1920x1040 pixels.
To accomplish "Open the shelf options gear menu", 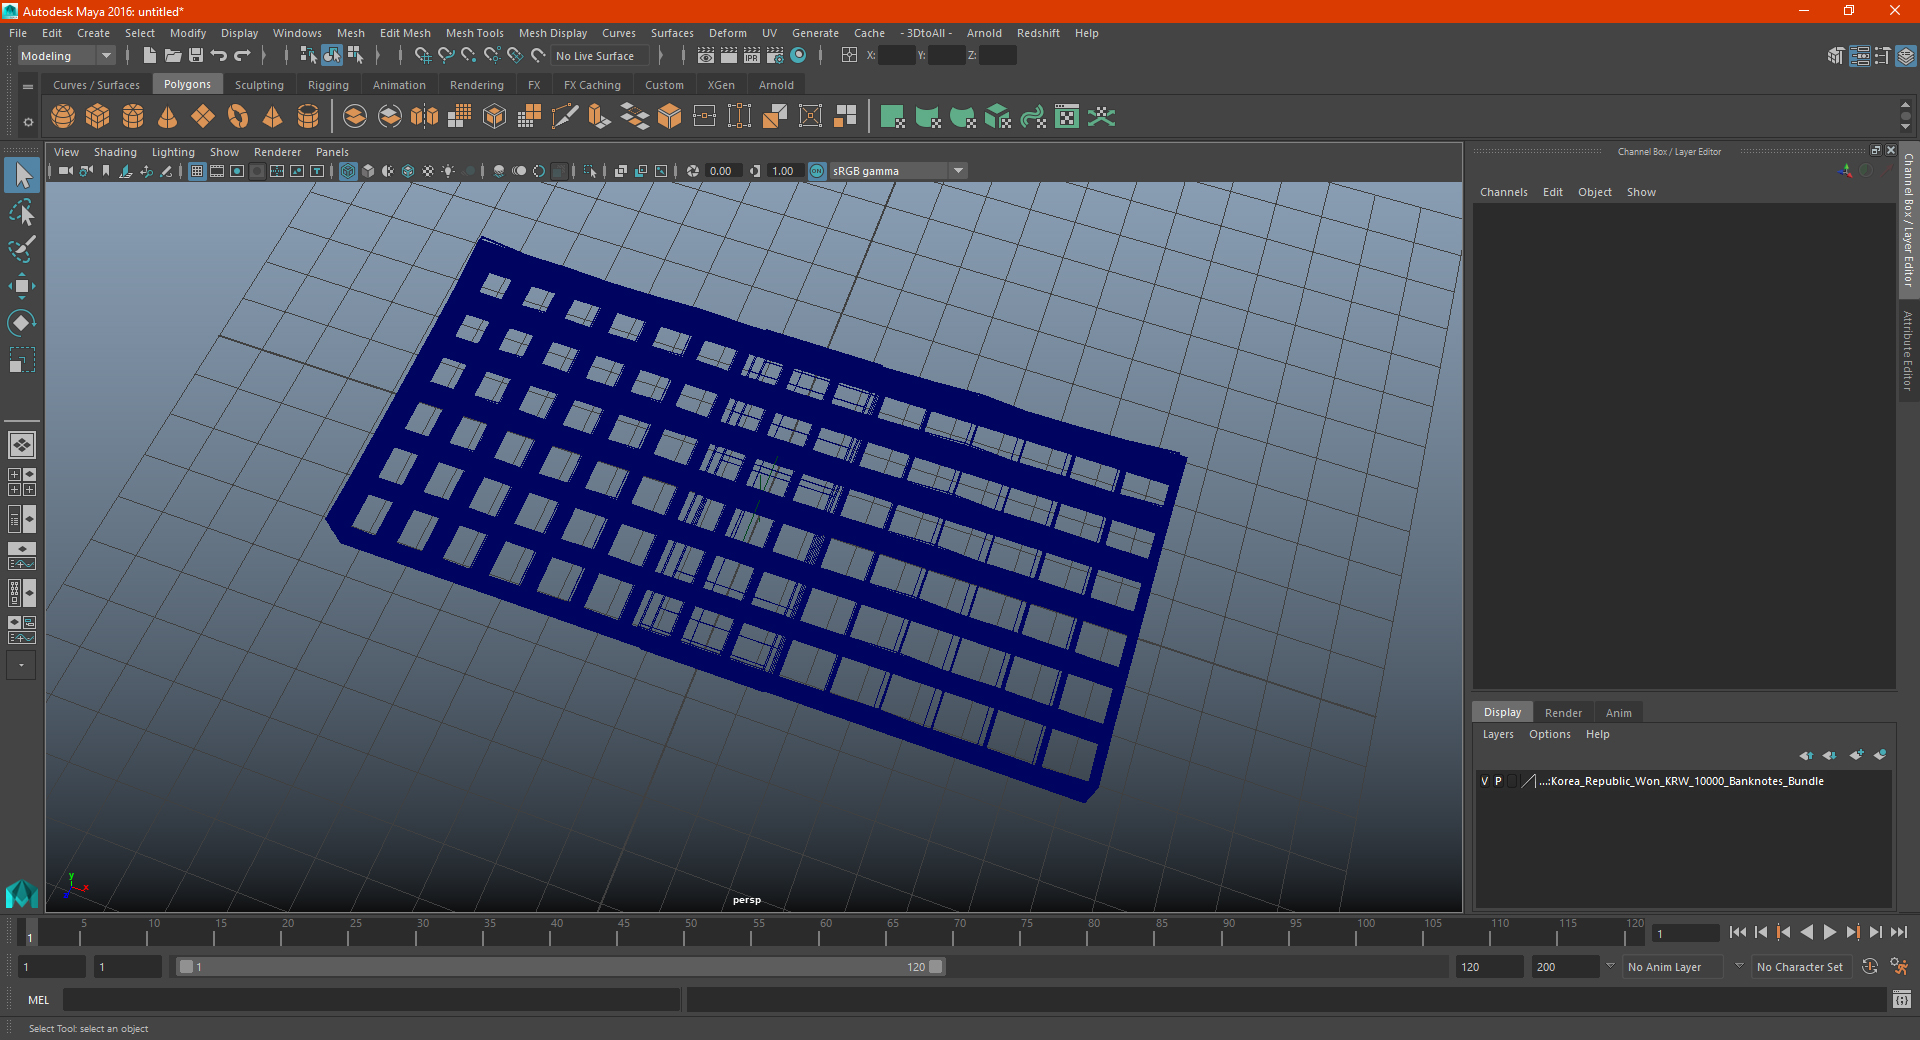I will (28, 122).
